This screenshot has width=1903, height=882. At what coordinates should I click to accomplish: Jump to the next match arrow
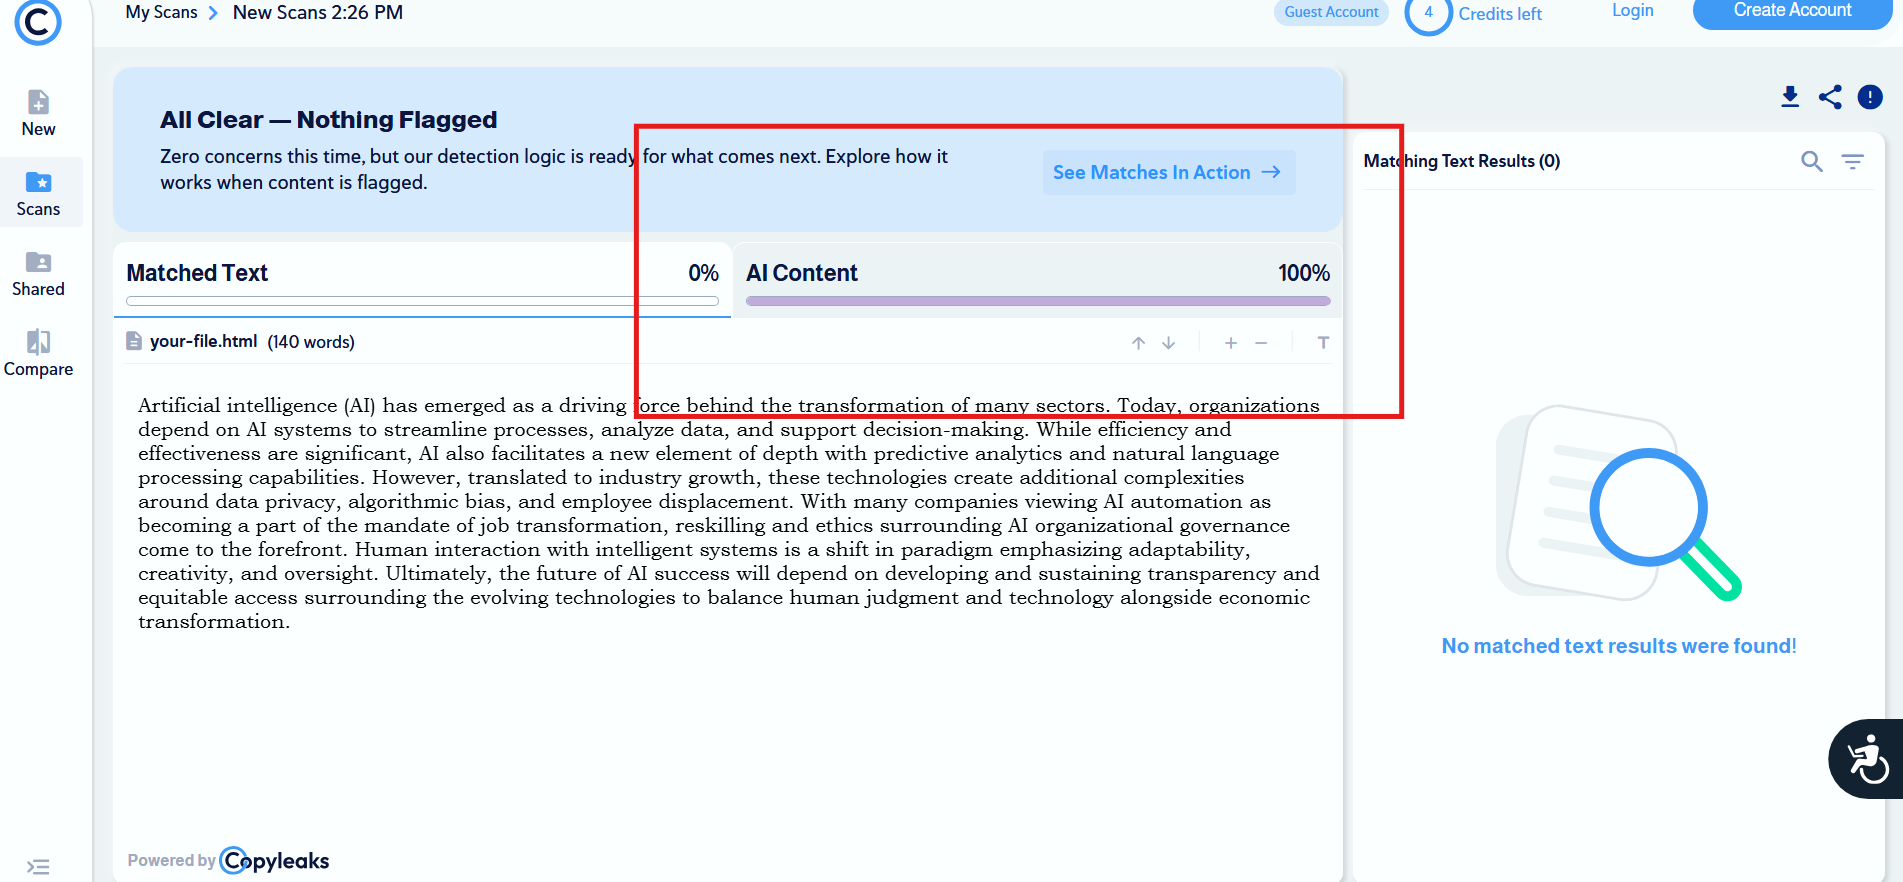tap(1168, 343)
